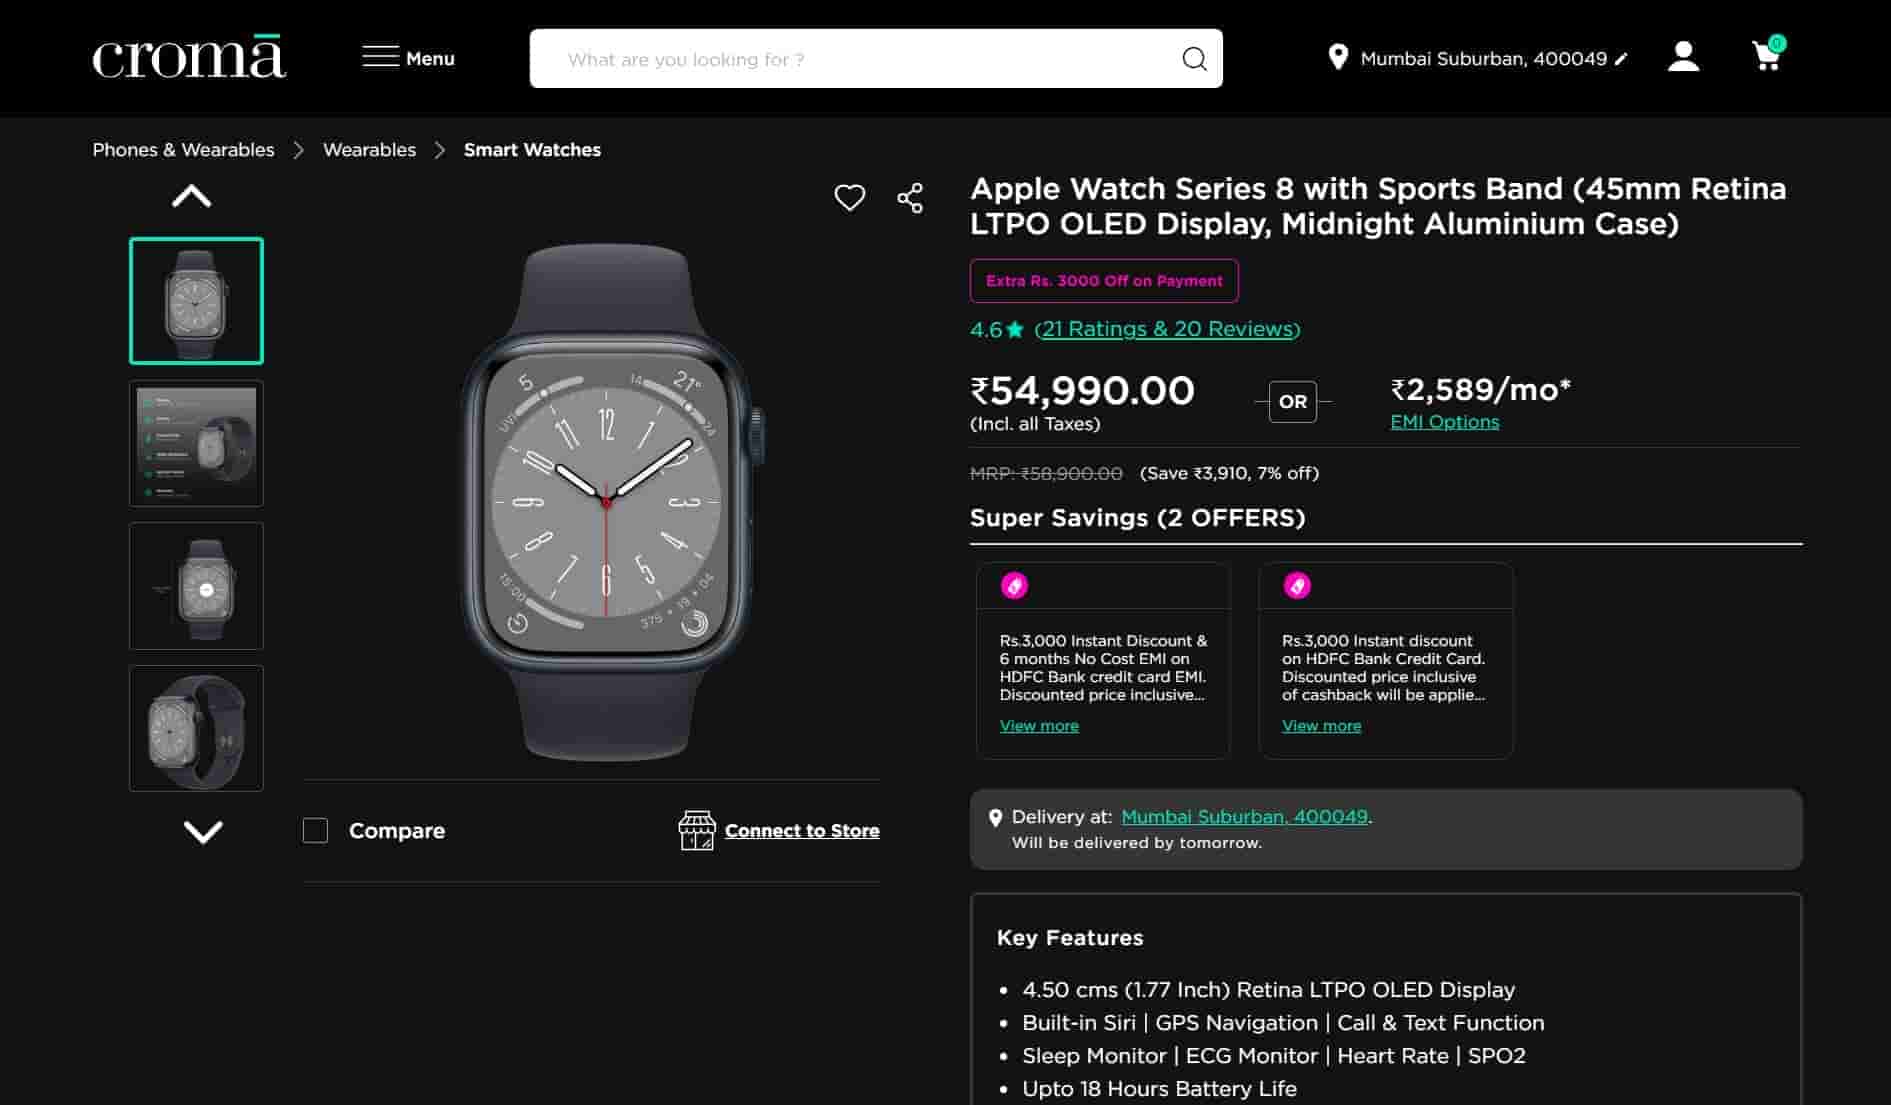This screenshot has width=1891, height=1105.
Task: Click the search input field
Action: (x=850, y=58)
